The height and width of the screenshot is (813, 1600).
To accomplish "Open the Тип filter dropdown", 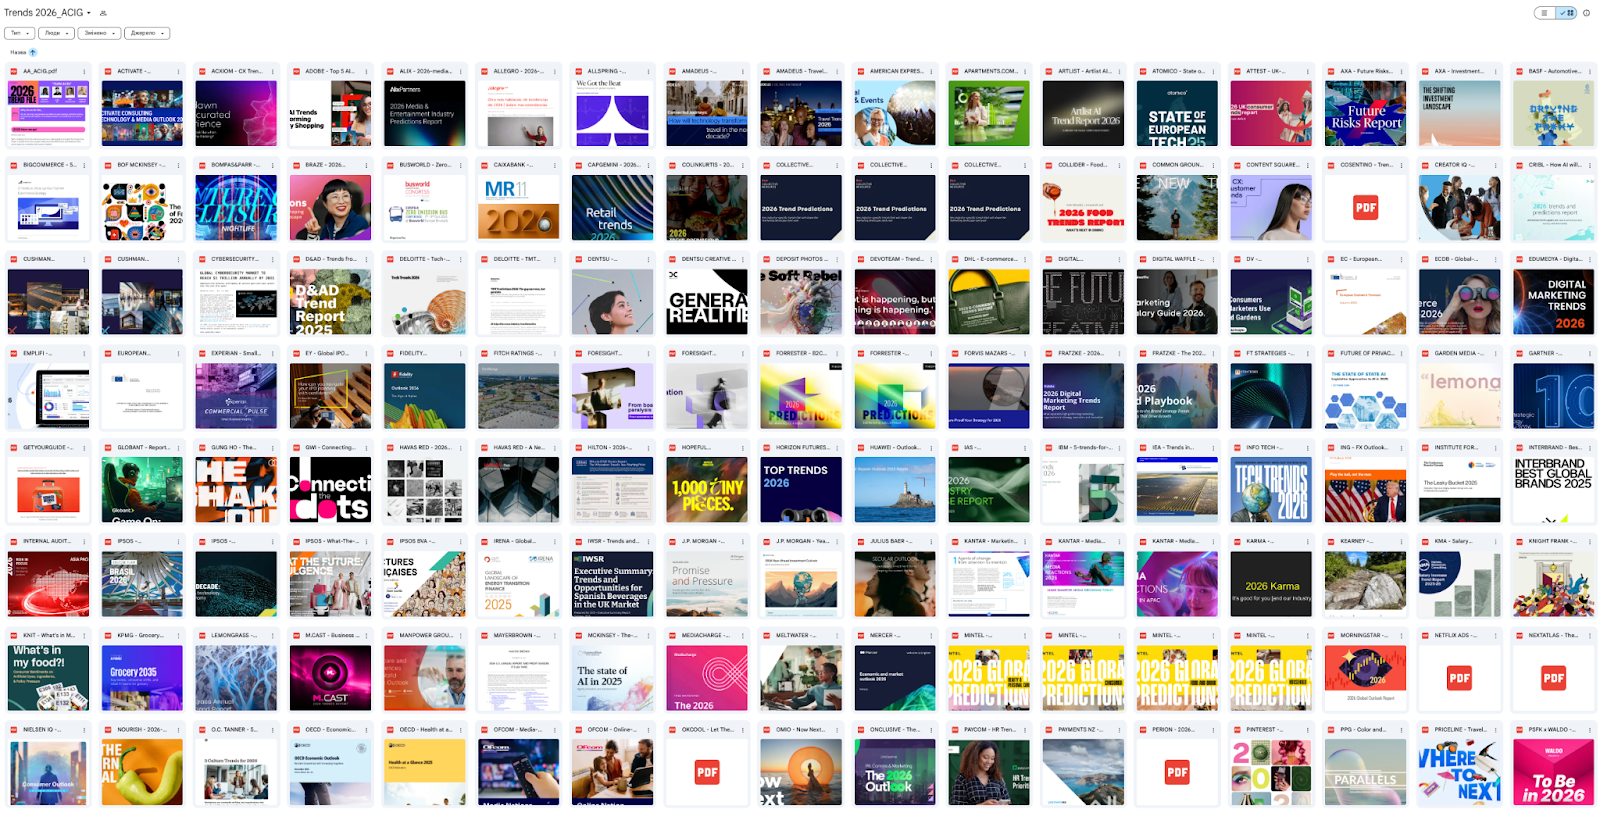I will [20, 33].
